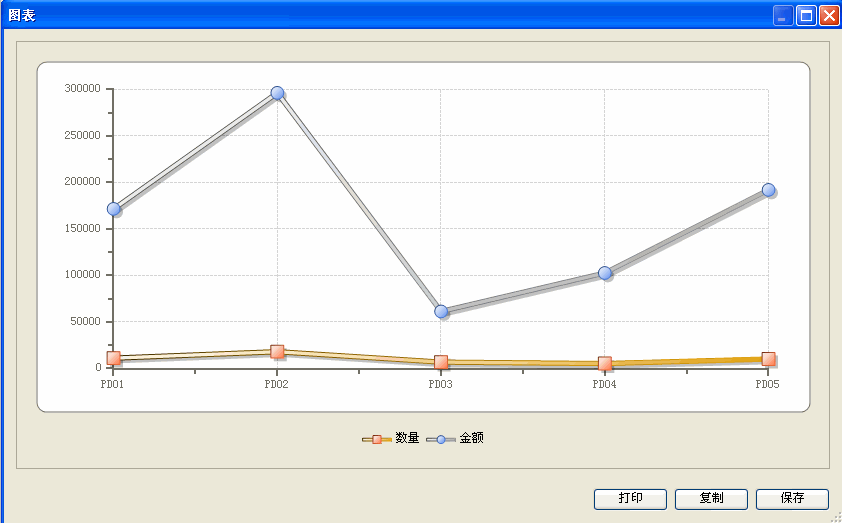Click the 数量 square marker at PD01
Screen dimensions: 842x523
tap(113, 358)
